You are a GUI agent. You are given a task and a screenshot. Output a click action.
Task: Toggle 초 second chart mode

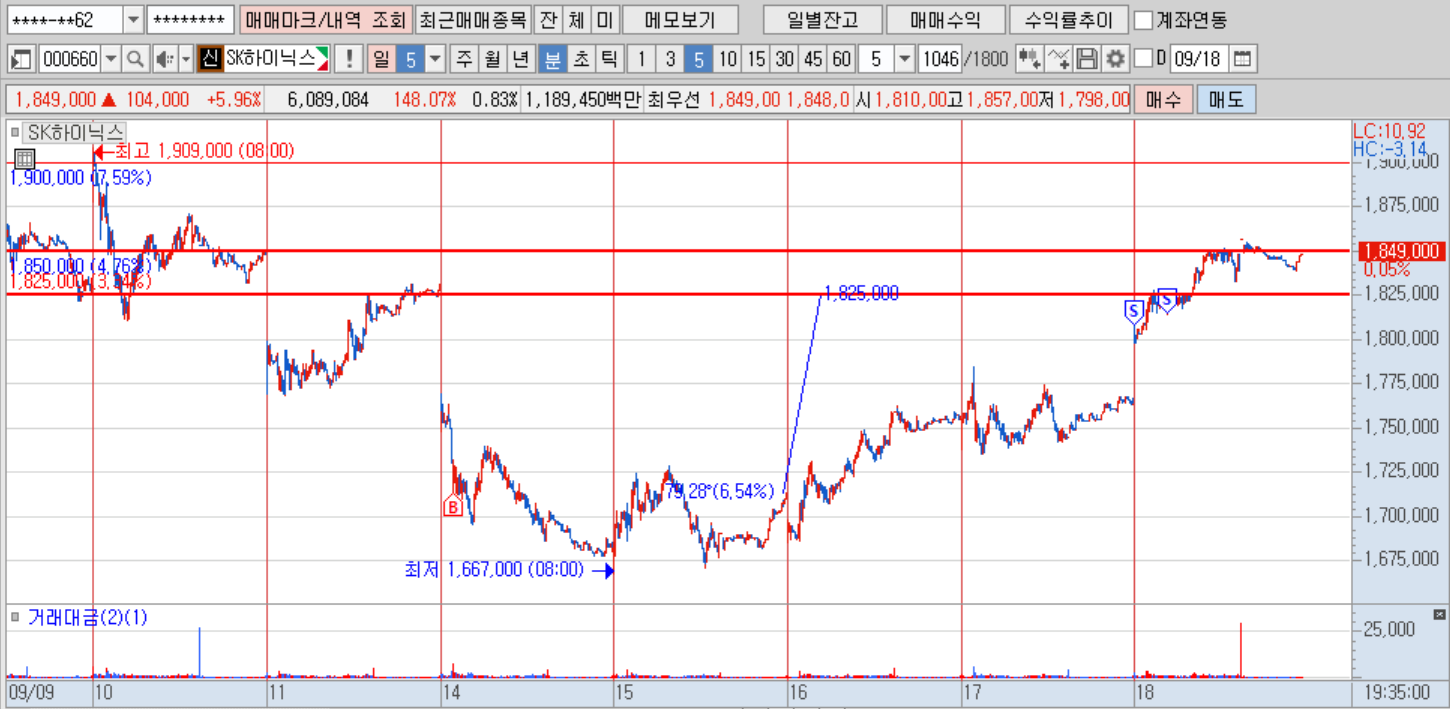coord(580,59)
